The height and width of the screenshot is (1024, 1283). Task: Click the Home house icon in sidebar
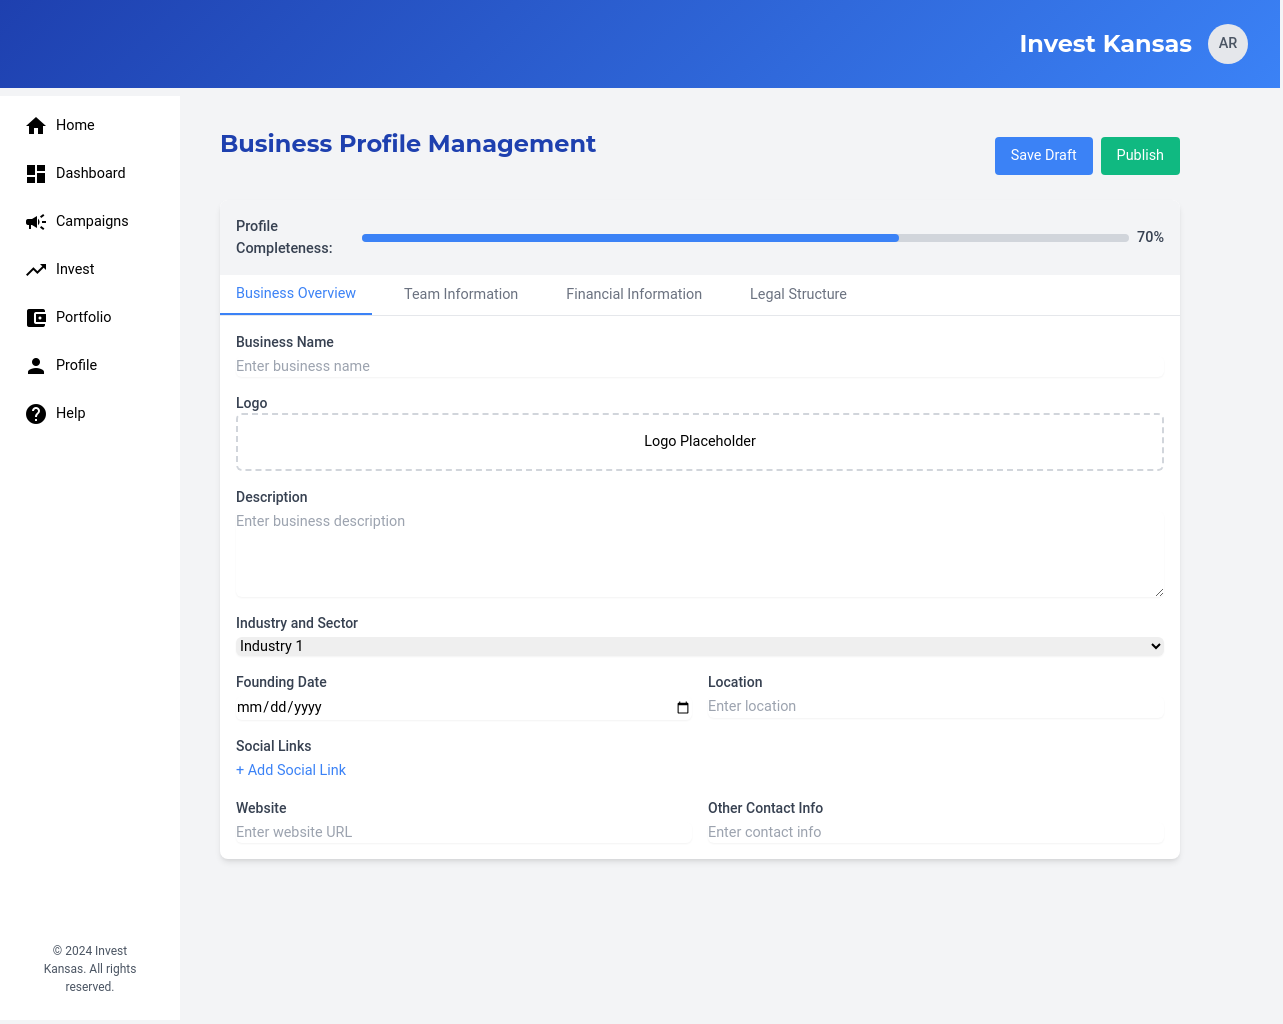[36, 125]
